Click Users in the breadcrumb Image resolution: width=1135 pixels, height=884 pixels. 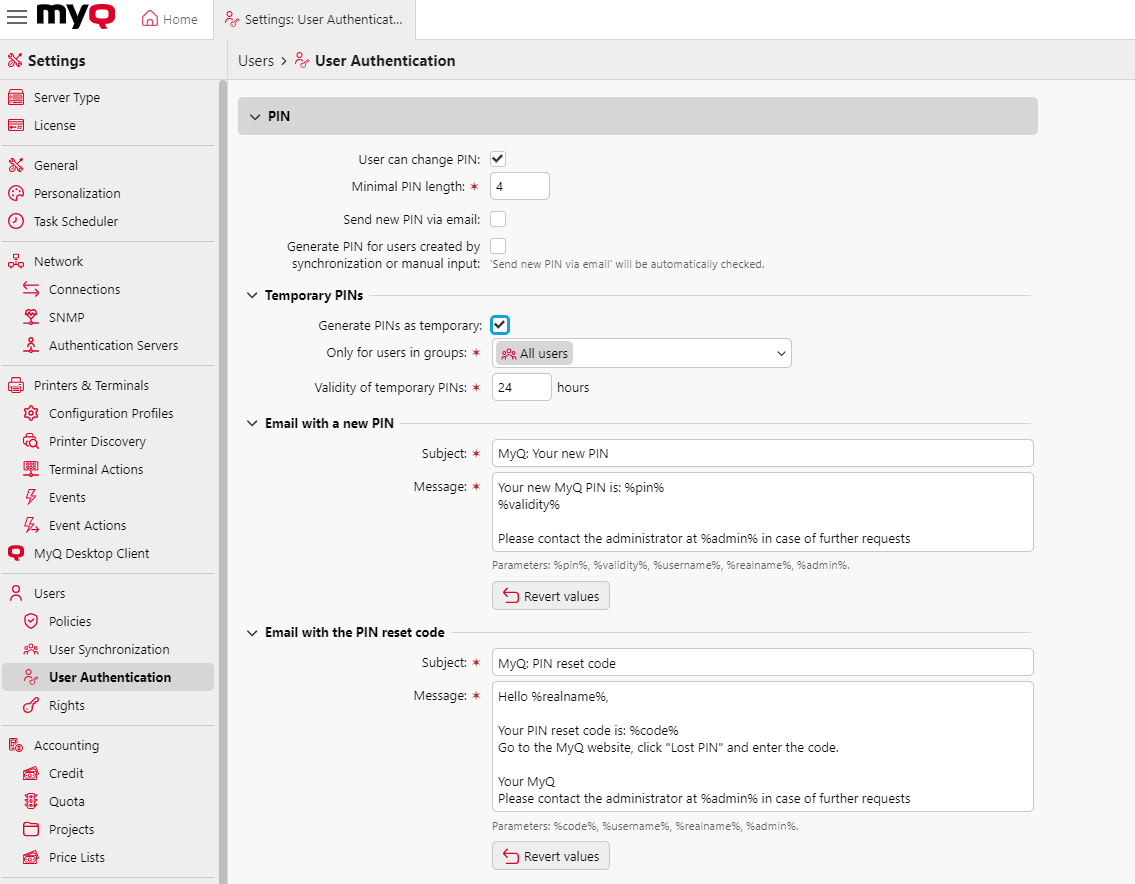[x=256, y=60]
